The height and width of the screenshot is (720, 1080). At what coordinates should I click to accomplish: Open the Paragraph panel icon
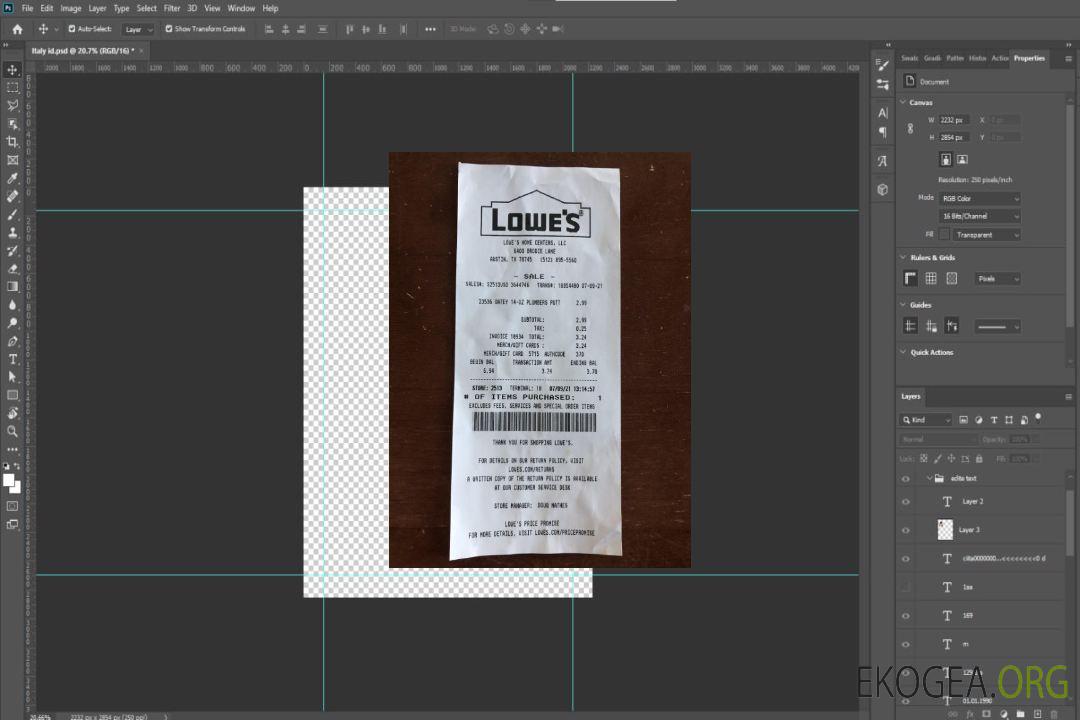click(883, 132)
